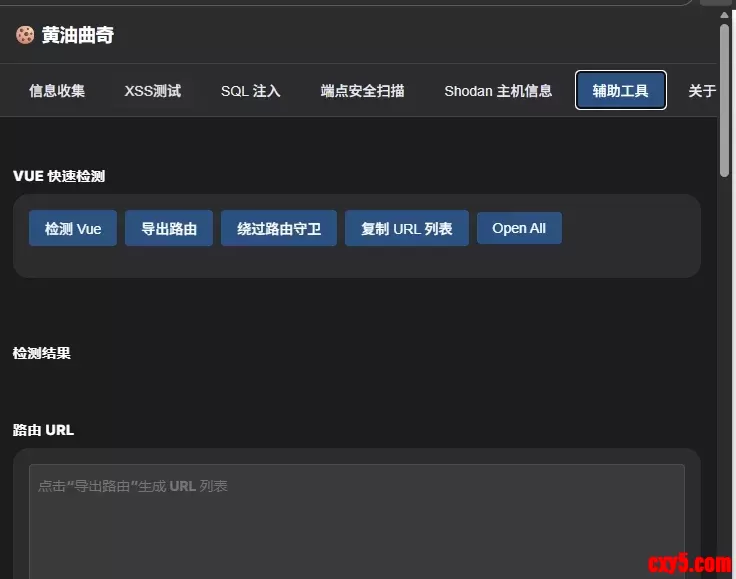Click the 绕过路由守卫 button
Screen dimensions: 736x579
tap(279, 229)
